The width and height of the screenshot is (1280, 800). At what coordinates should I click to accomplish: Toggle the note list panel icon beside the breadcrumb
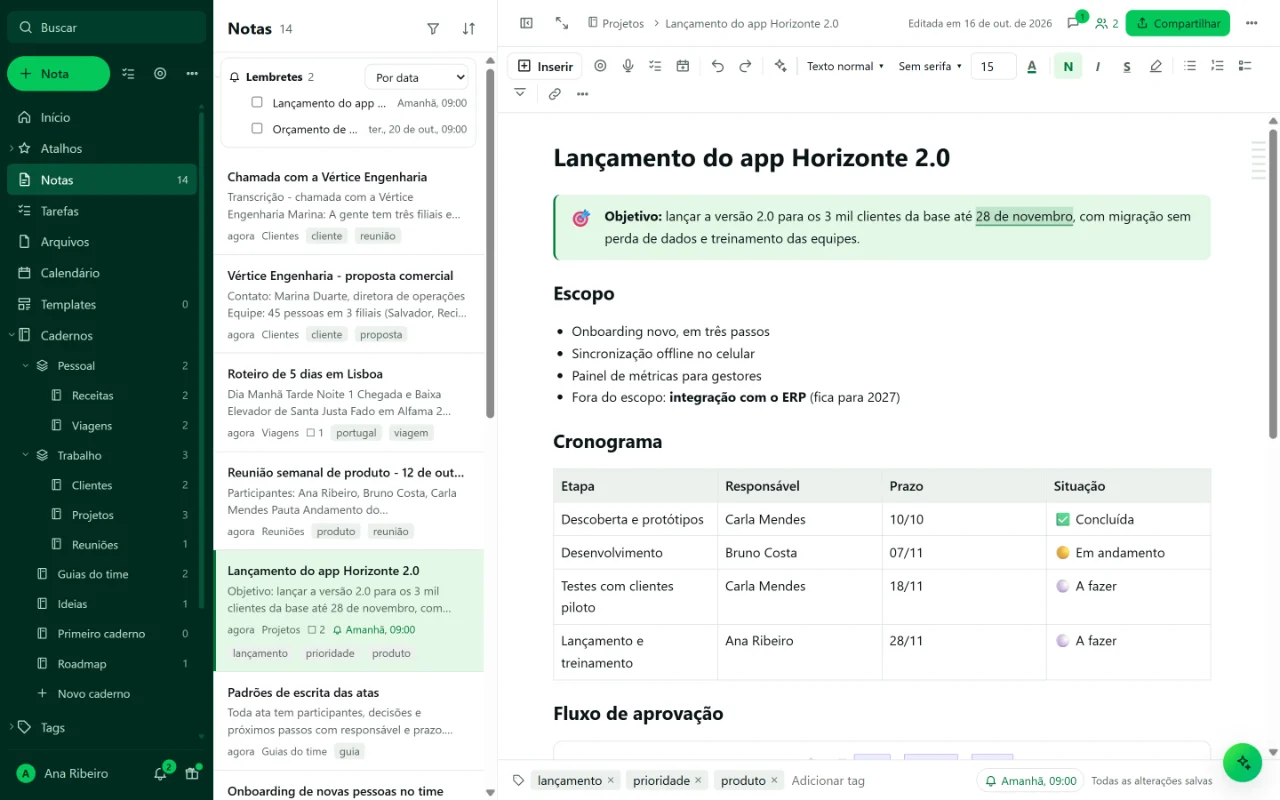[527, 23]
